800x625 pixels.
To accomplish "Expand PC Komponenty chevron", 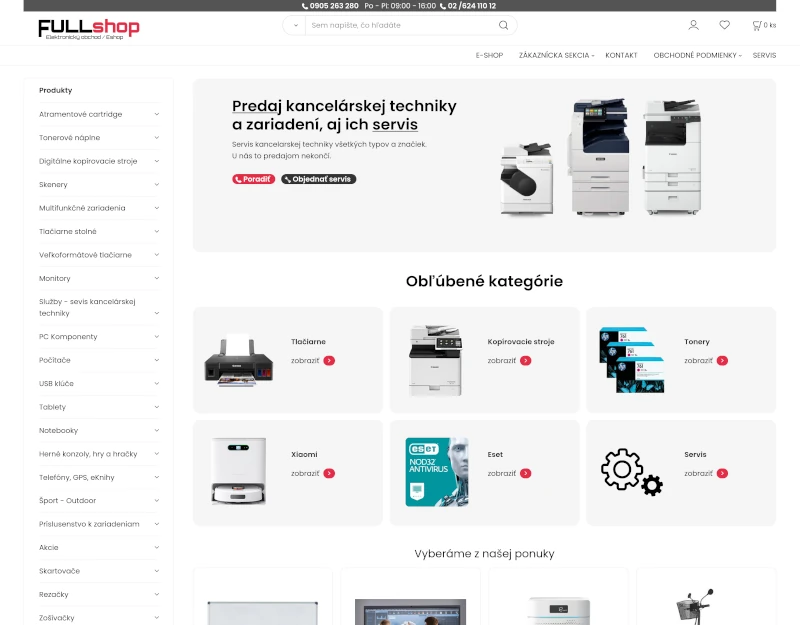I will pos(157,337).
